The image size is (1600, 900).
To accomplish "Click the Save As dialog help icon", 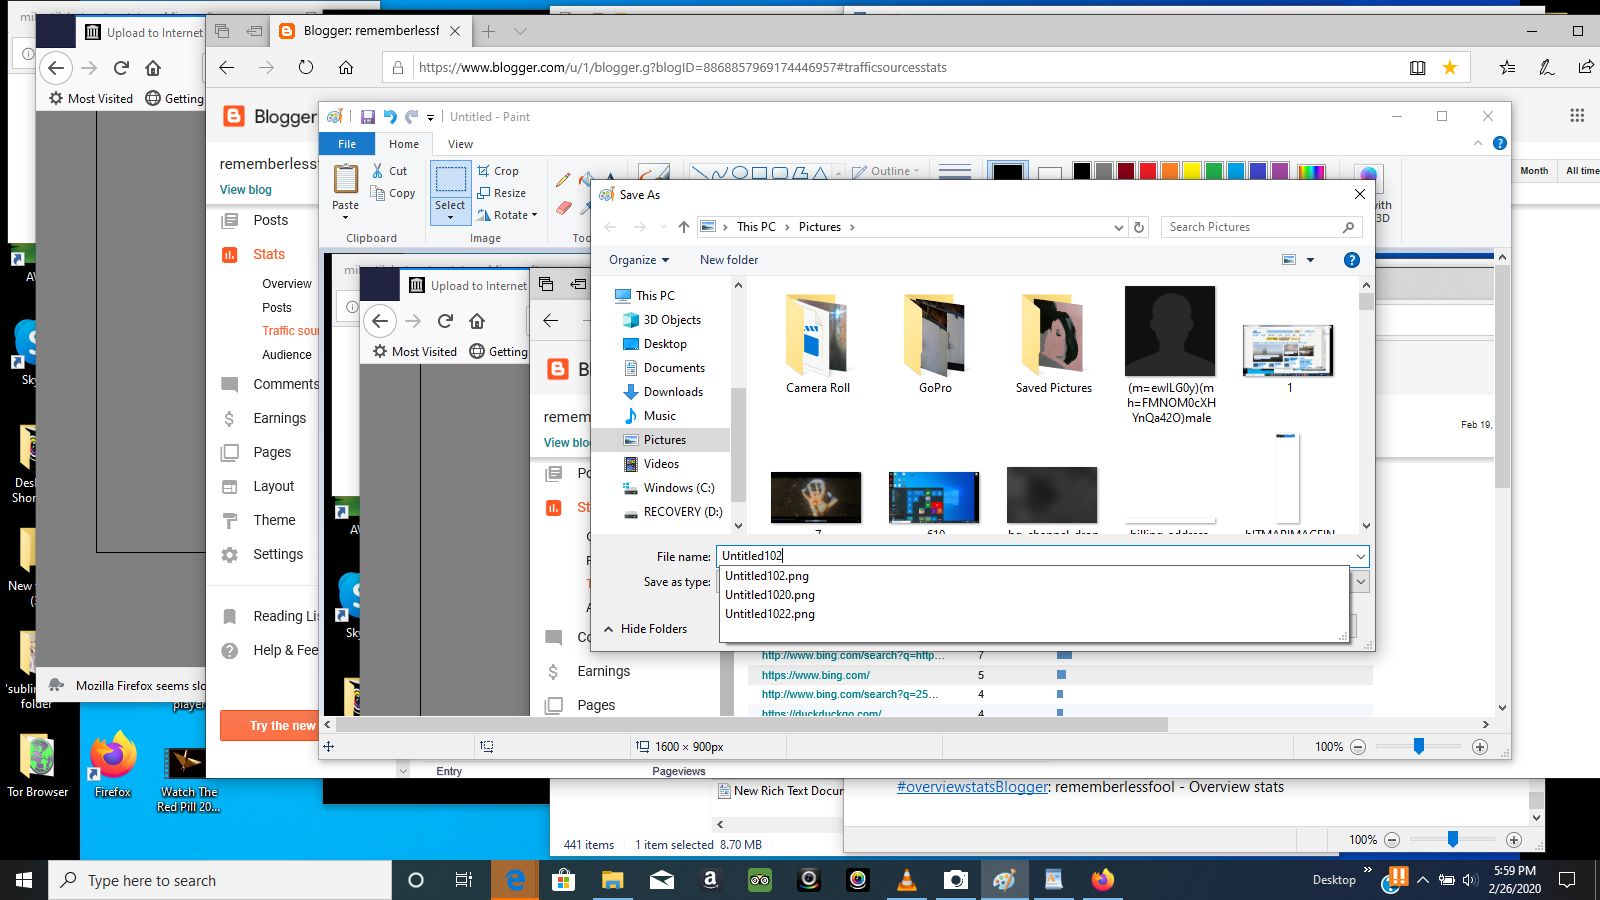I will [x=1351, y=260].
